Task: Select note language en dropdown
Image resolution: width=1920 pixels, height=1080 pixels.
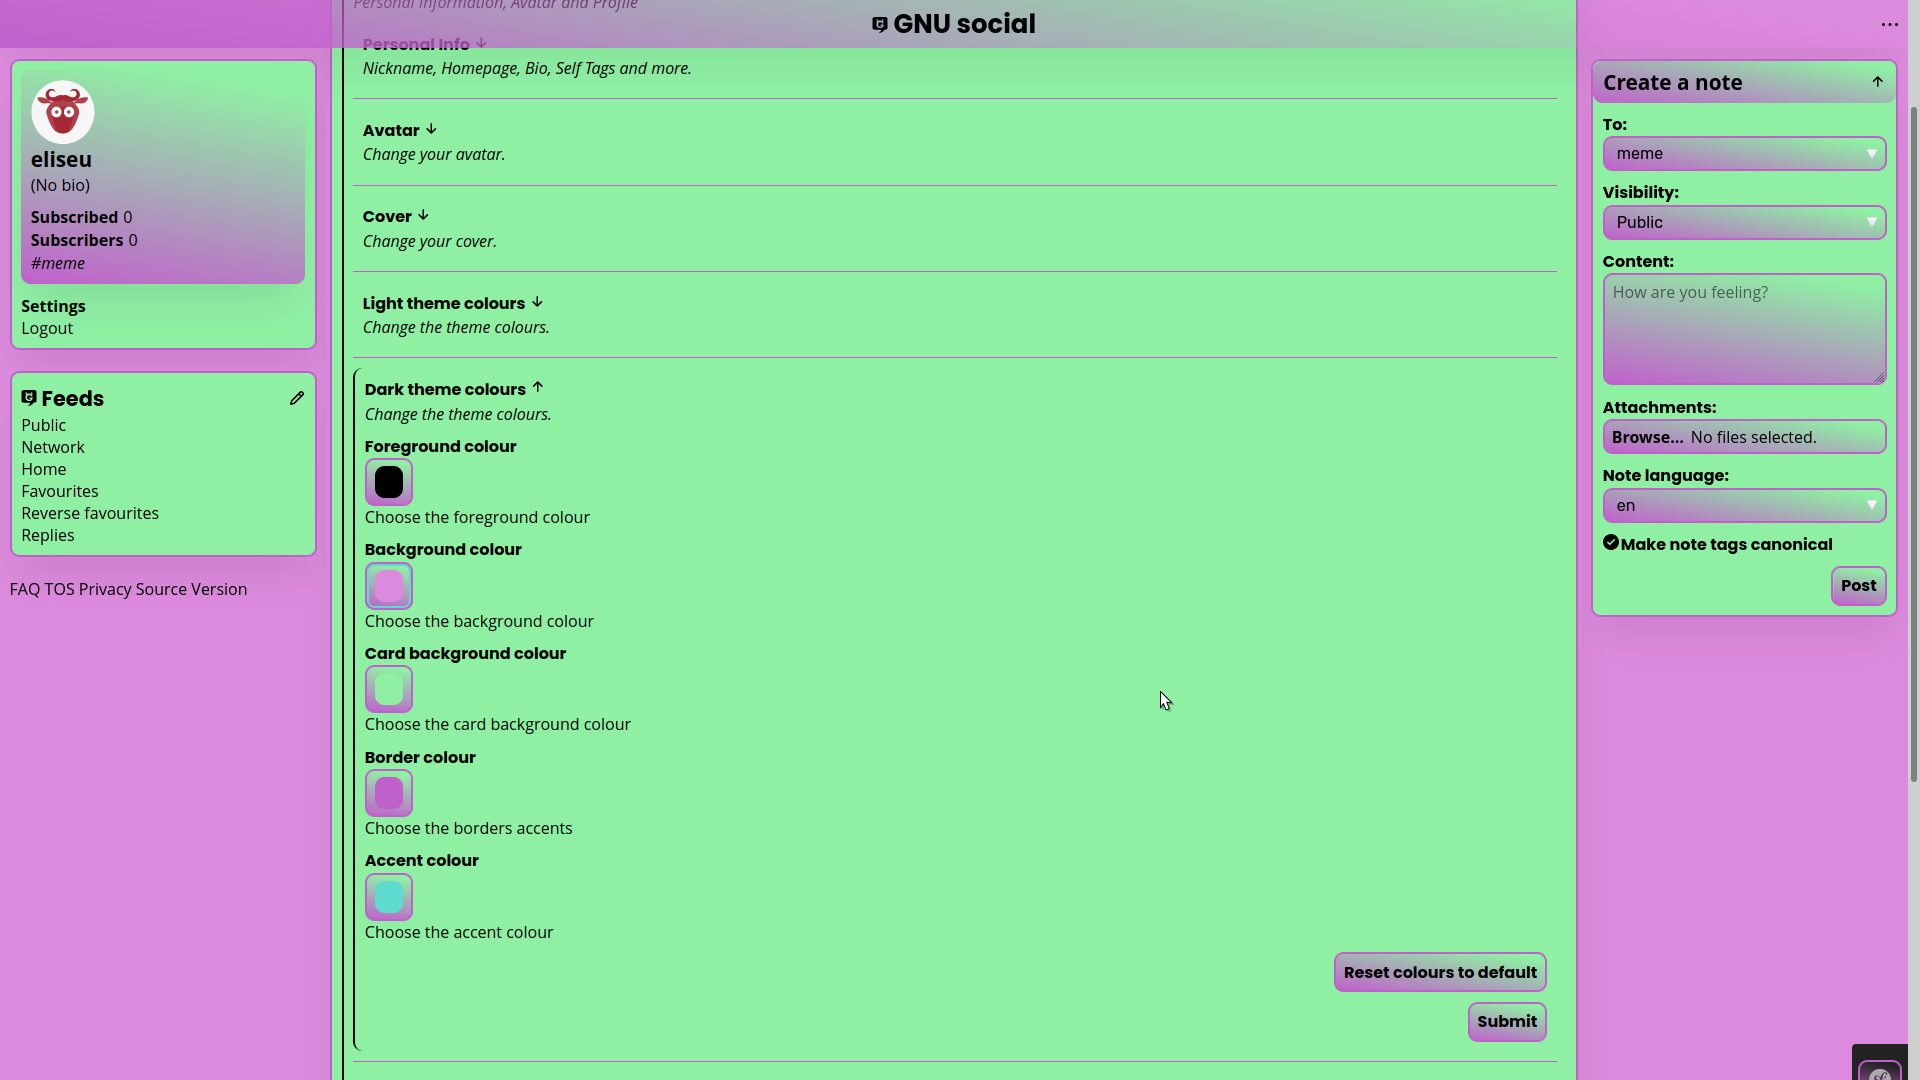Action: click(1743, 505)
